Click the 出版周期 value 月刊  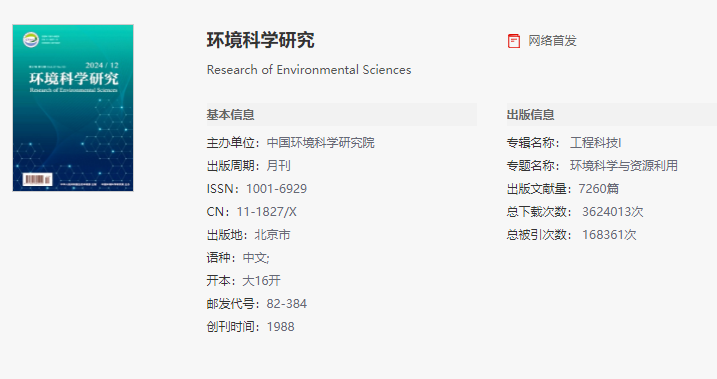[278, 165]
